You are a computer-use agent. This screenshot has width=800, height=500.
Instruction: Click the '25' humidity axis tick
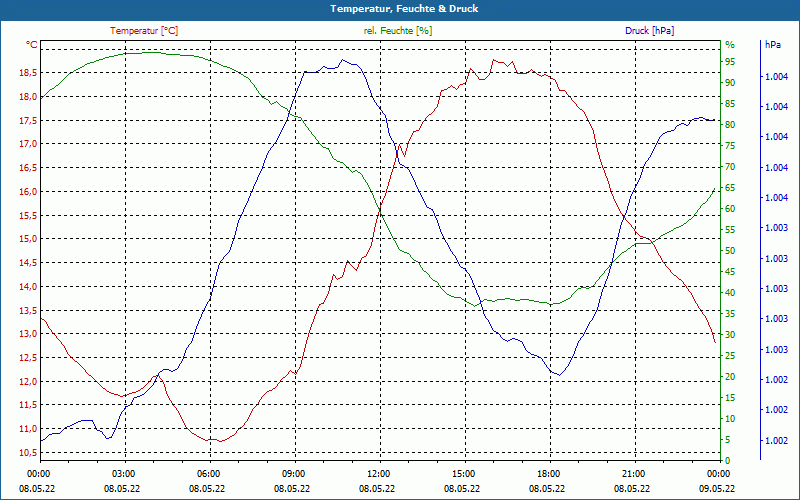(730, 356)
